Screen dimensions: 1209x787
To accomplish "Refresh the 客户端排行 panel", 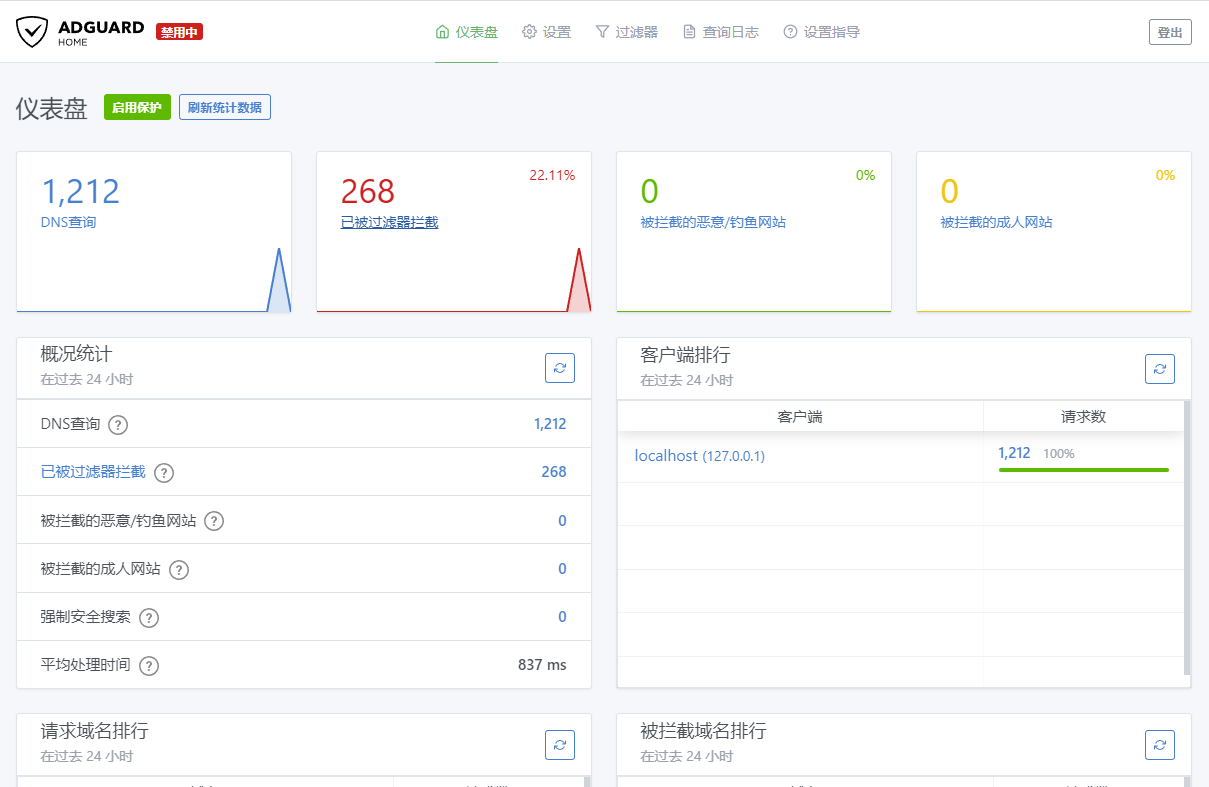I will coord(1159,368).
